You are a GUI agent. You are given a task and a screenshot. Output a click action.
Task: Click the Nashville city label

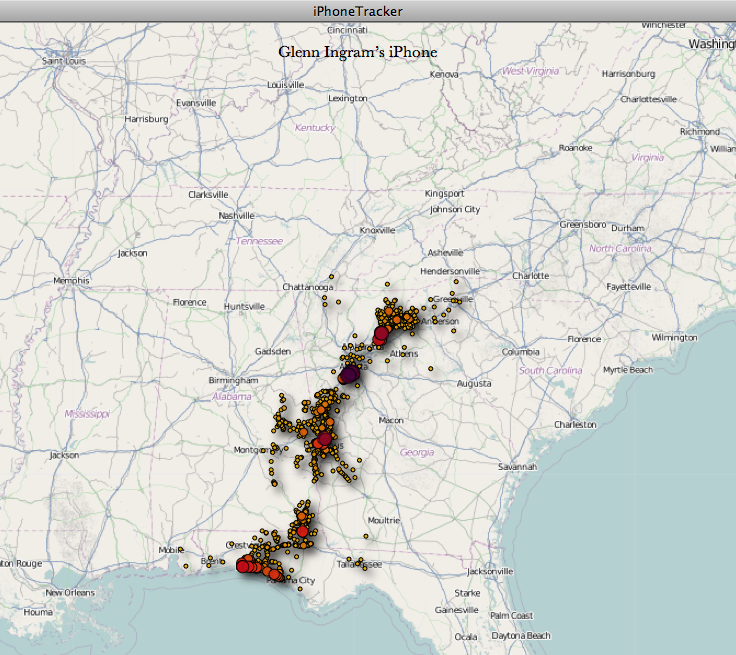point(237,215)
